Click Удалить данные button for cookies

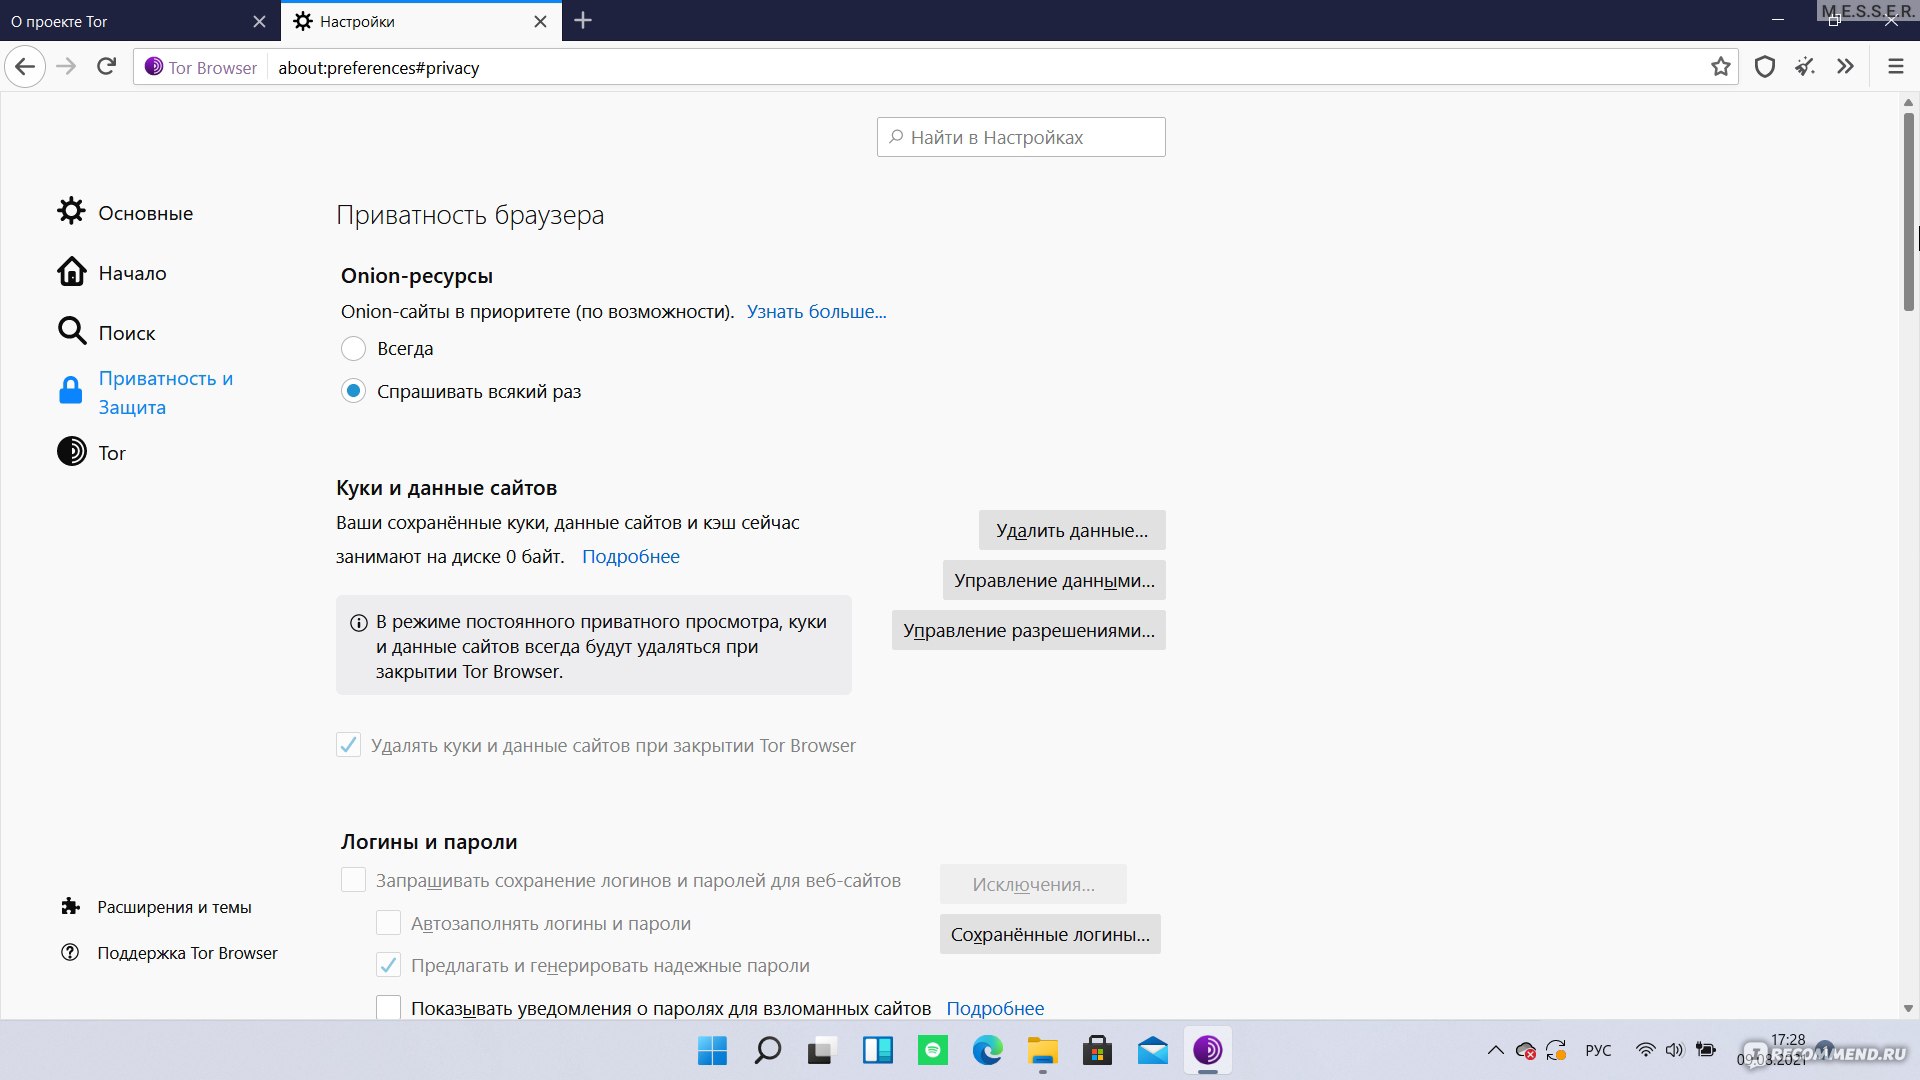(x=1071, y=529)
